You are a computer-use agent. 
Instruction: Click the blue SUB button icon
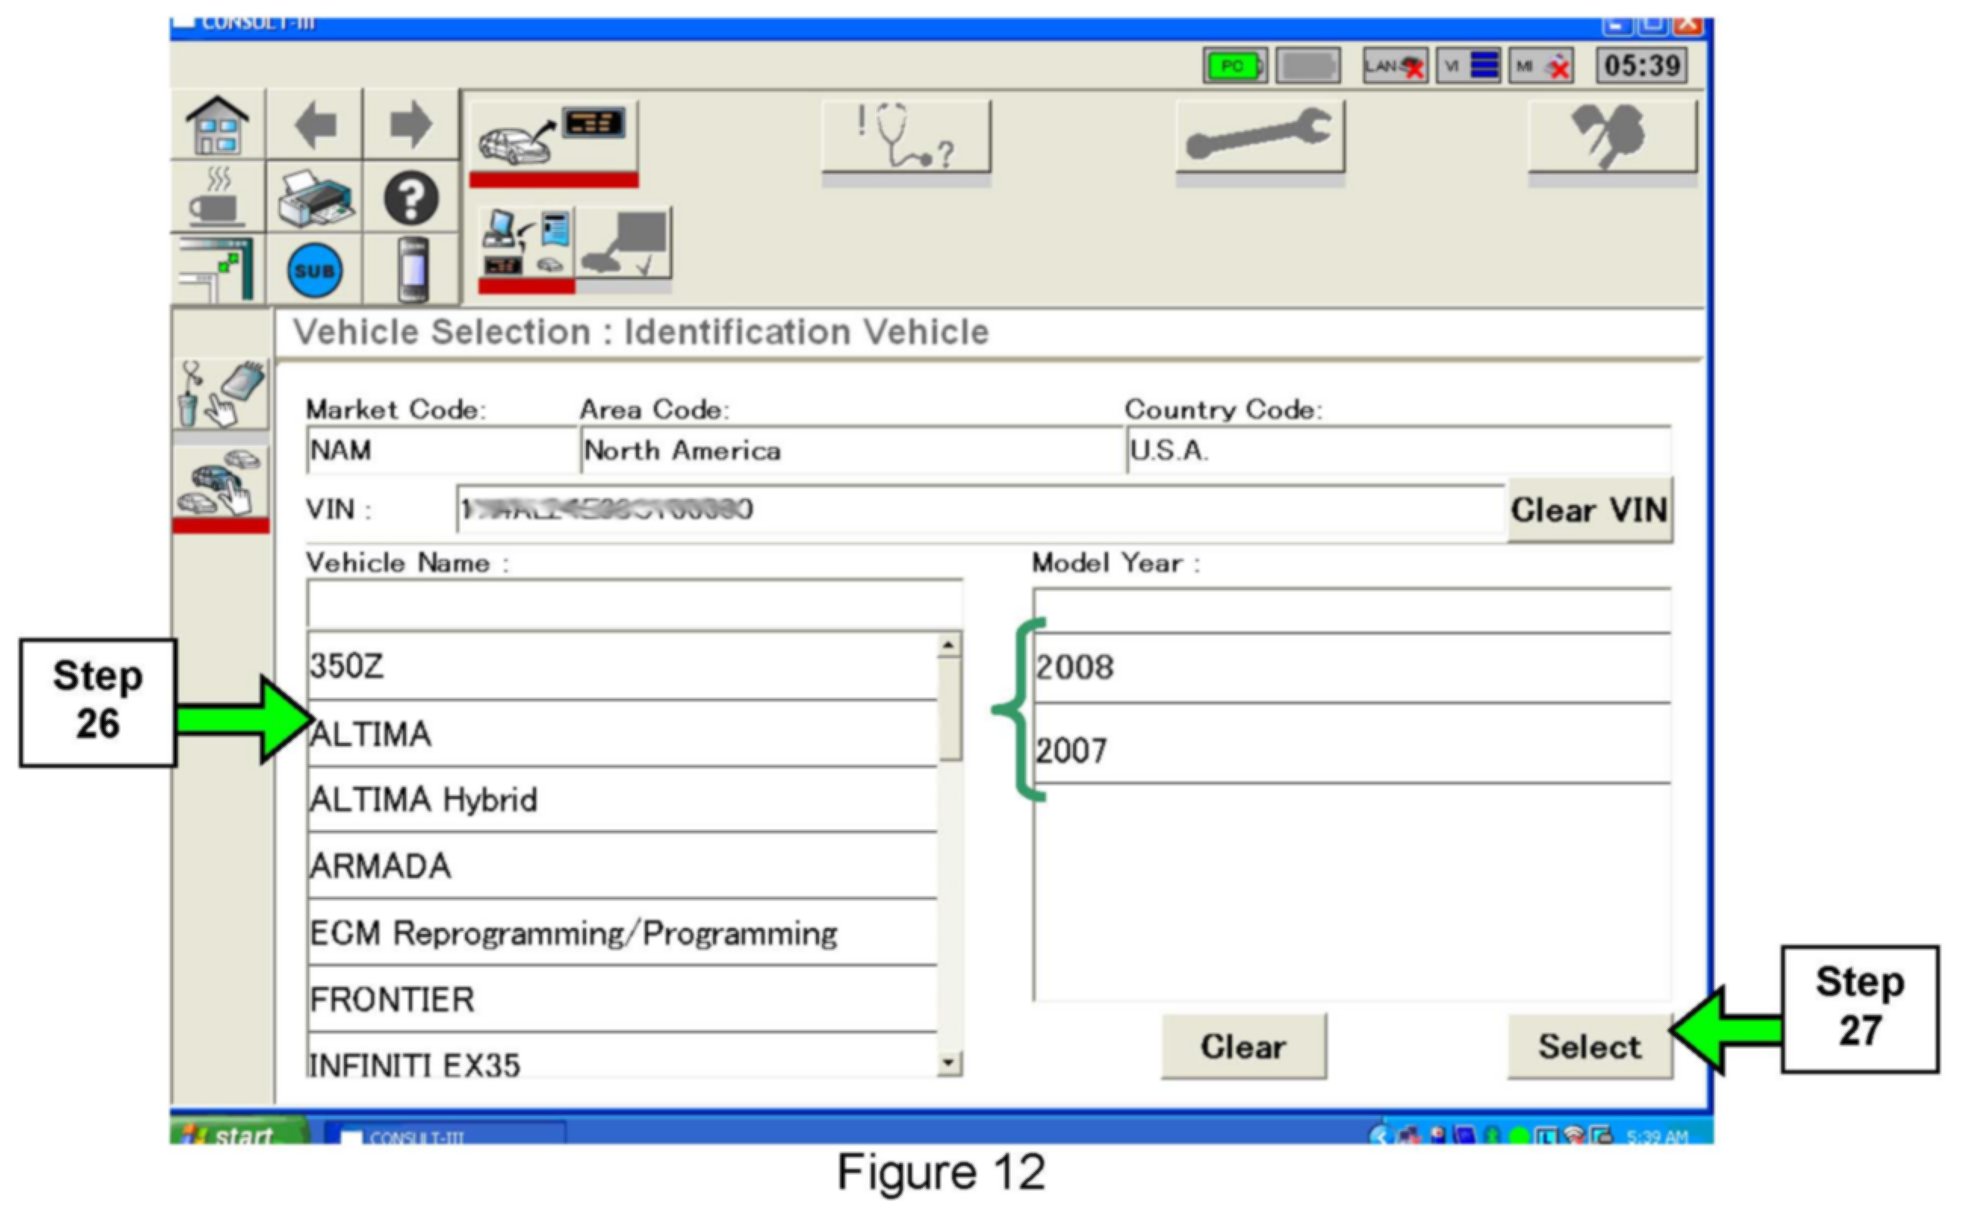315,271
